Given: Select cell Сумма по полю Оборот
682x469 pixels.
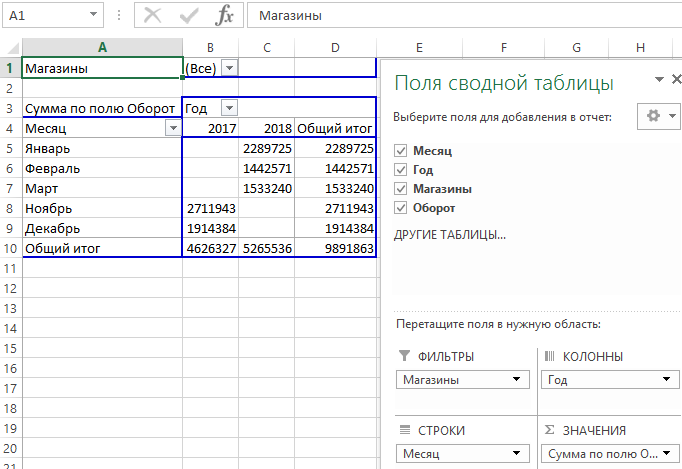Looking at the screenshot, I should pyautogui.click(x=102, y=108).
